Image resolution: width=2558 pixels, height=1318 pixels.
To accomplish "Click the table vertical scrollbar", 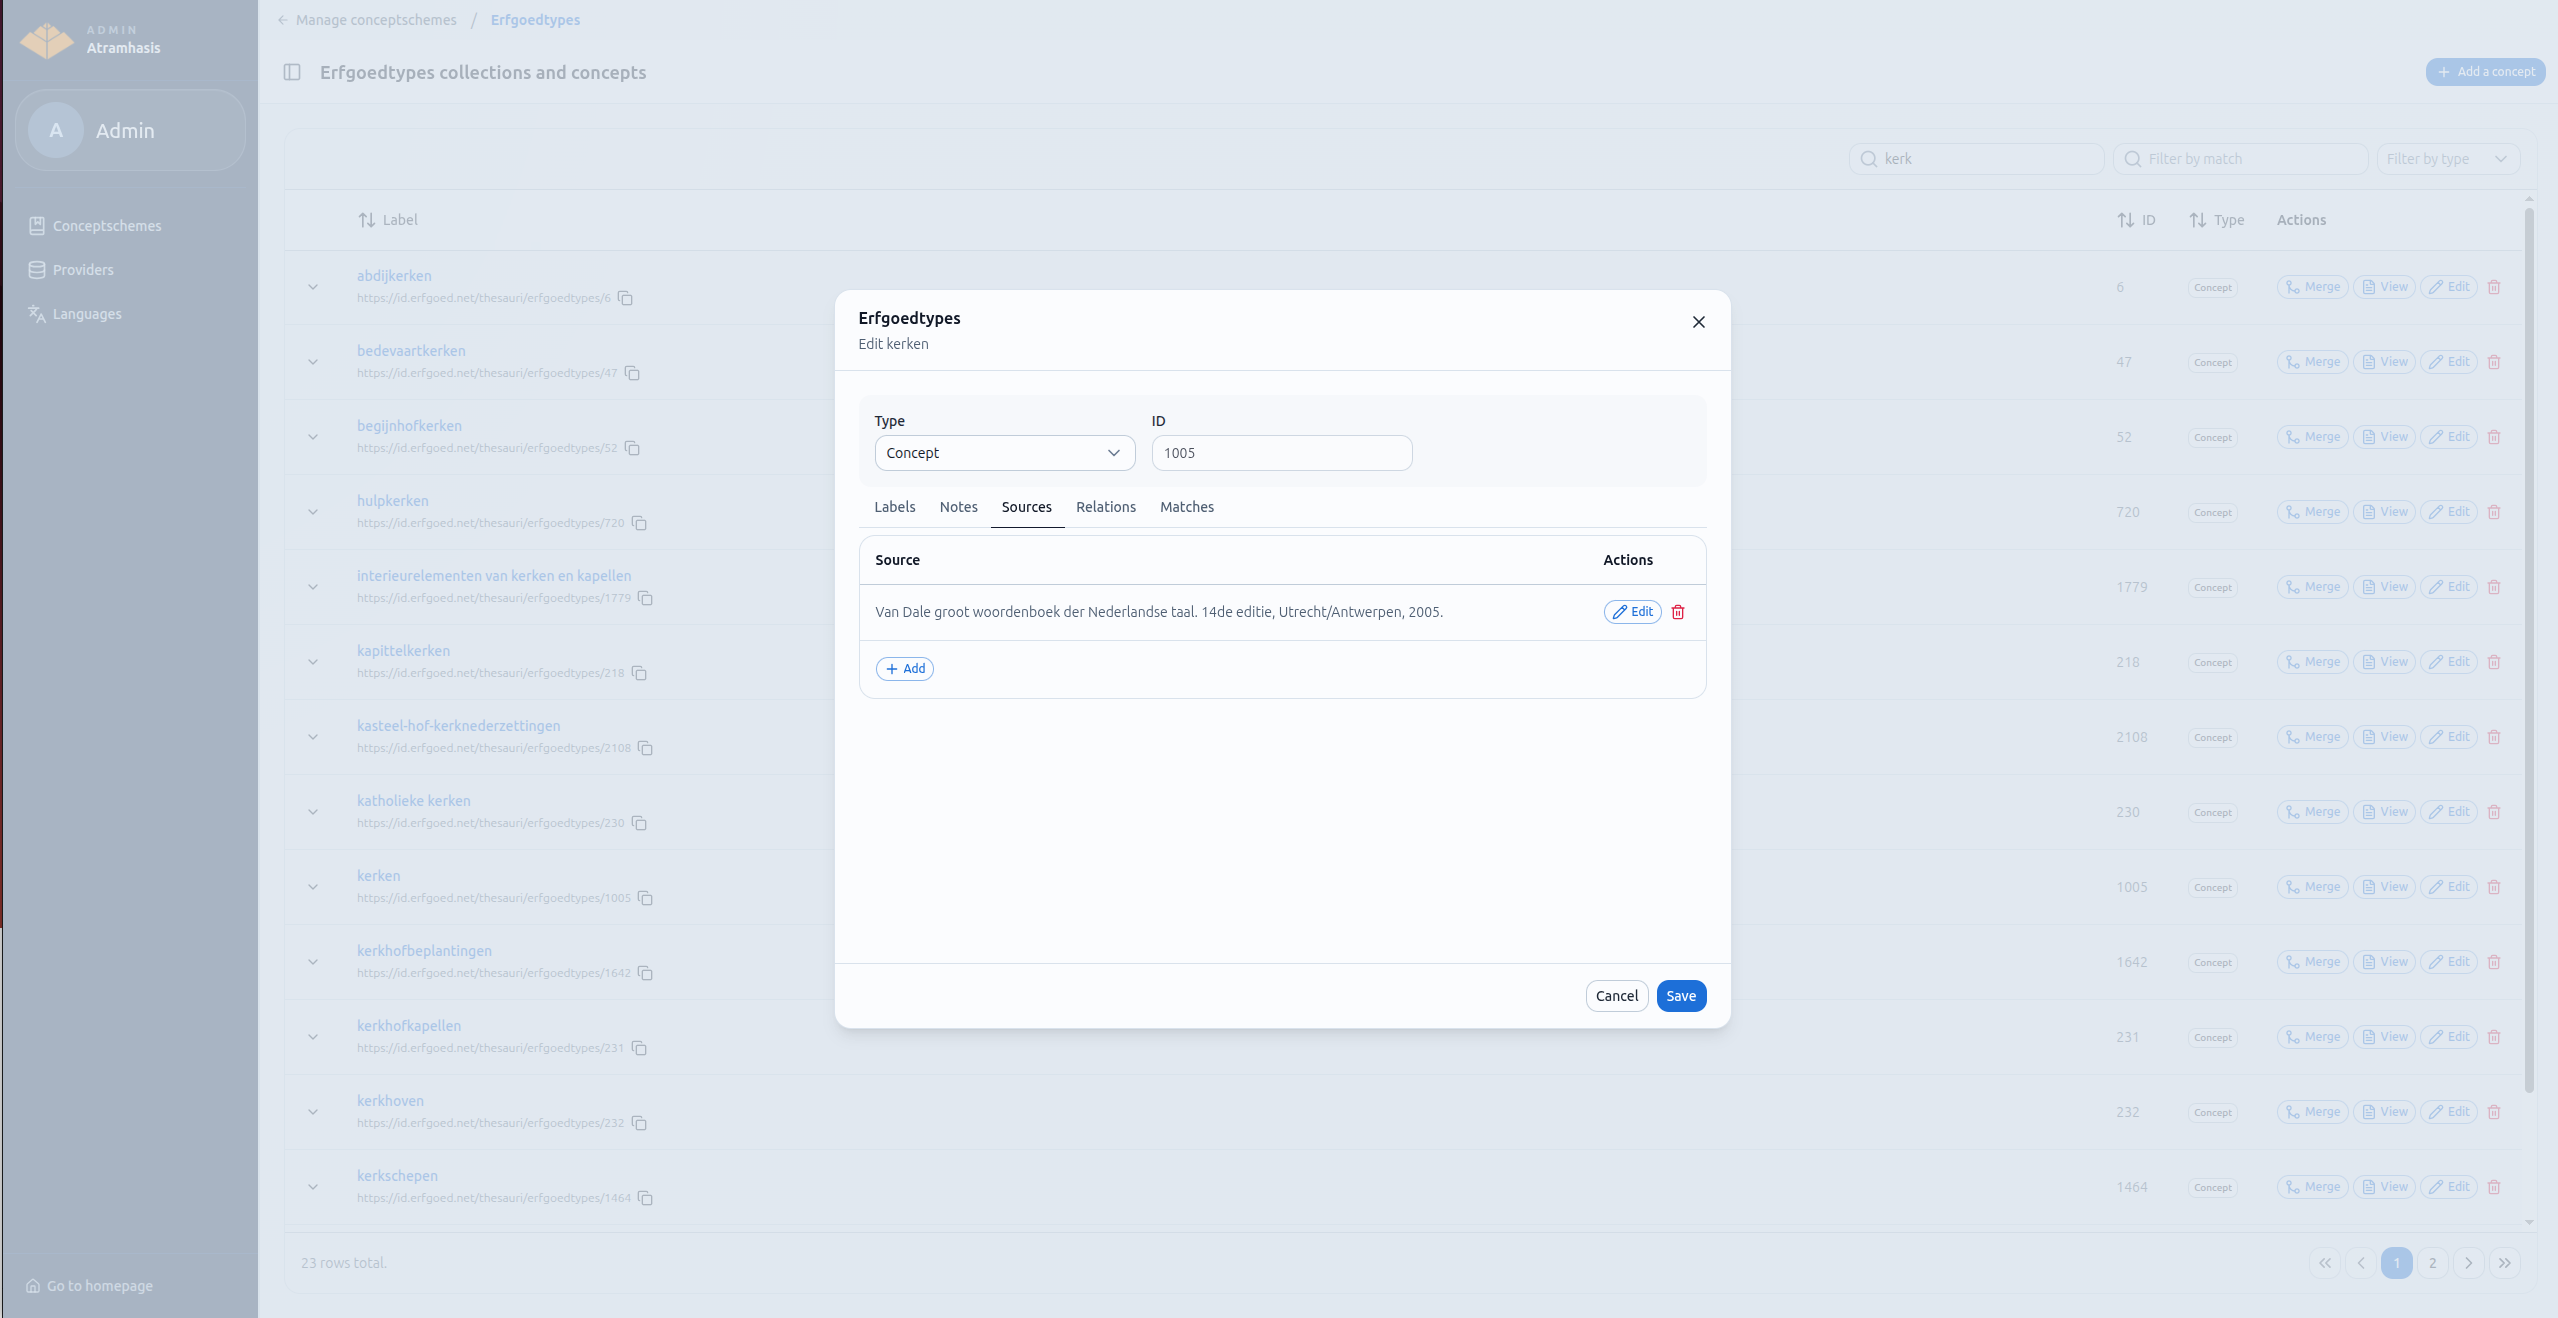I will (2529, 650).
